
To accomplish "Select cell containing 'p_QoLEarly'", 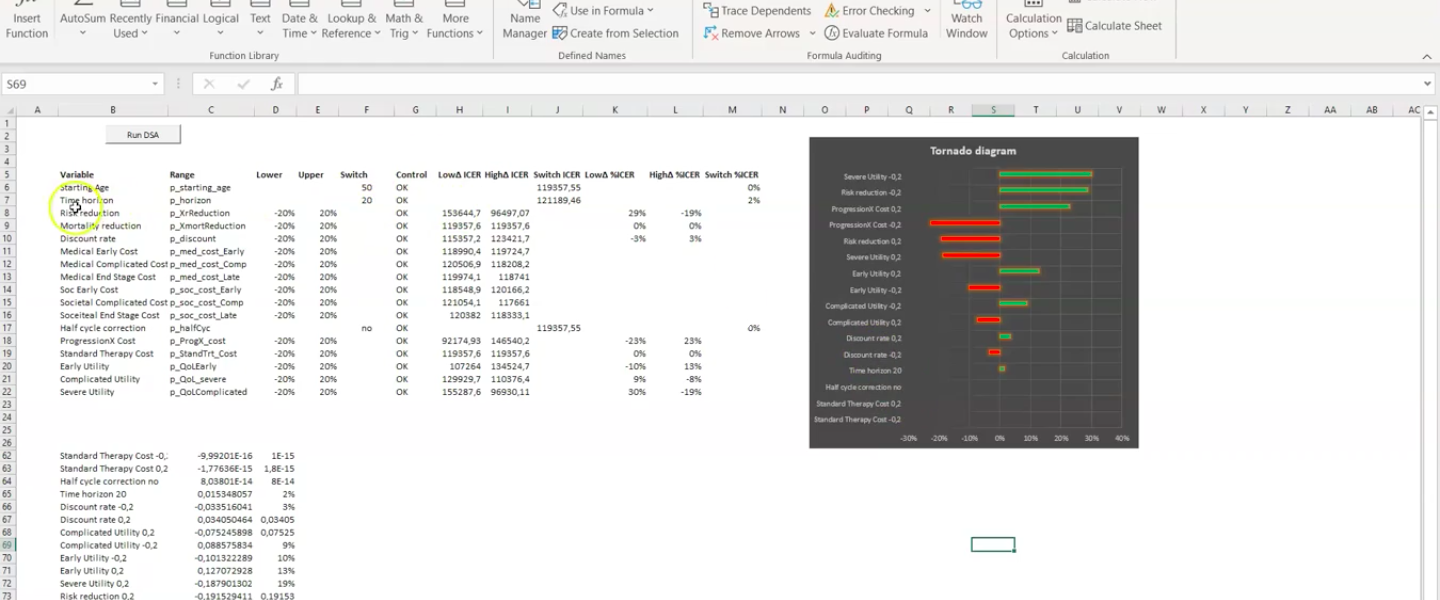I will (x=210, y=367).
